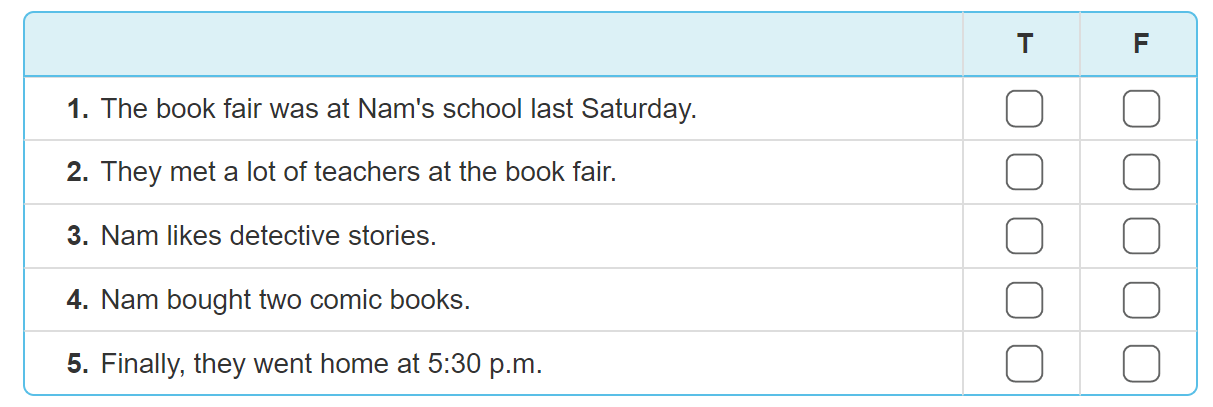The height and width of the screenshot is (407, 1213).
Task: Click the sentence starting with "Finally, they went home"
Action: (321, 364)
